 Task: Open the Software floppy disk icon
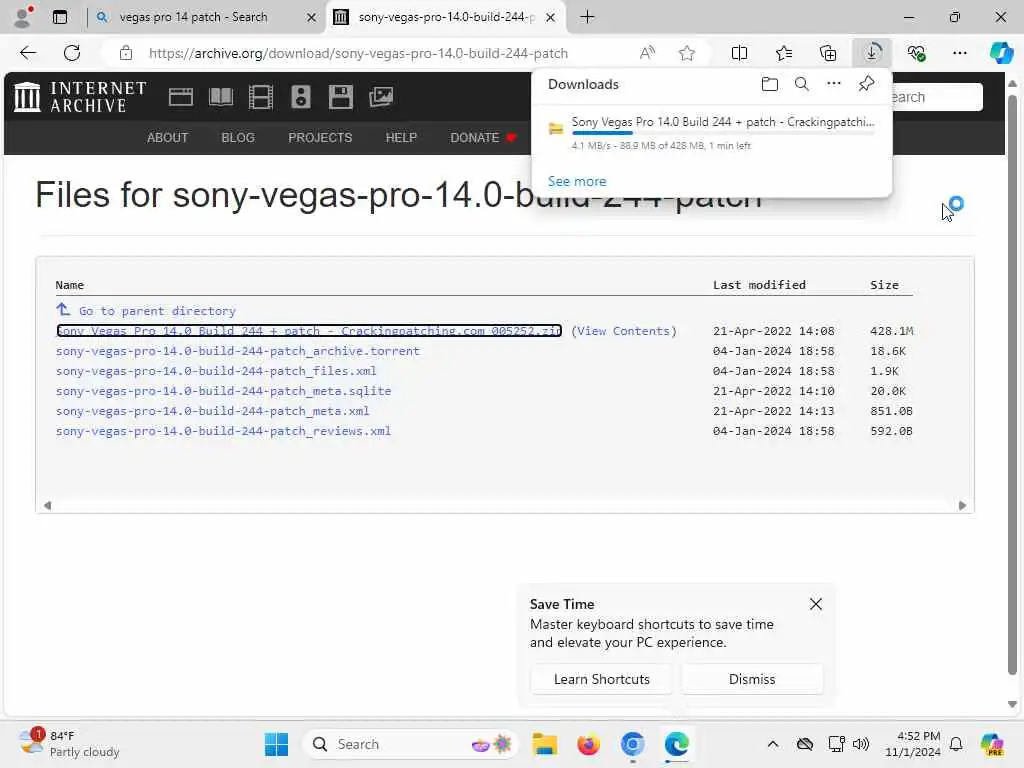click(341, 97)
